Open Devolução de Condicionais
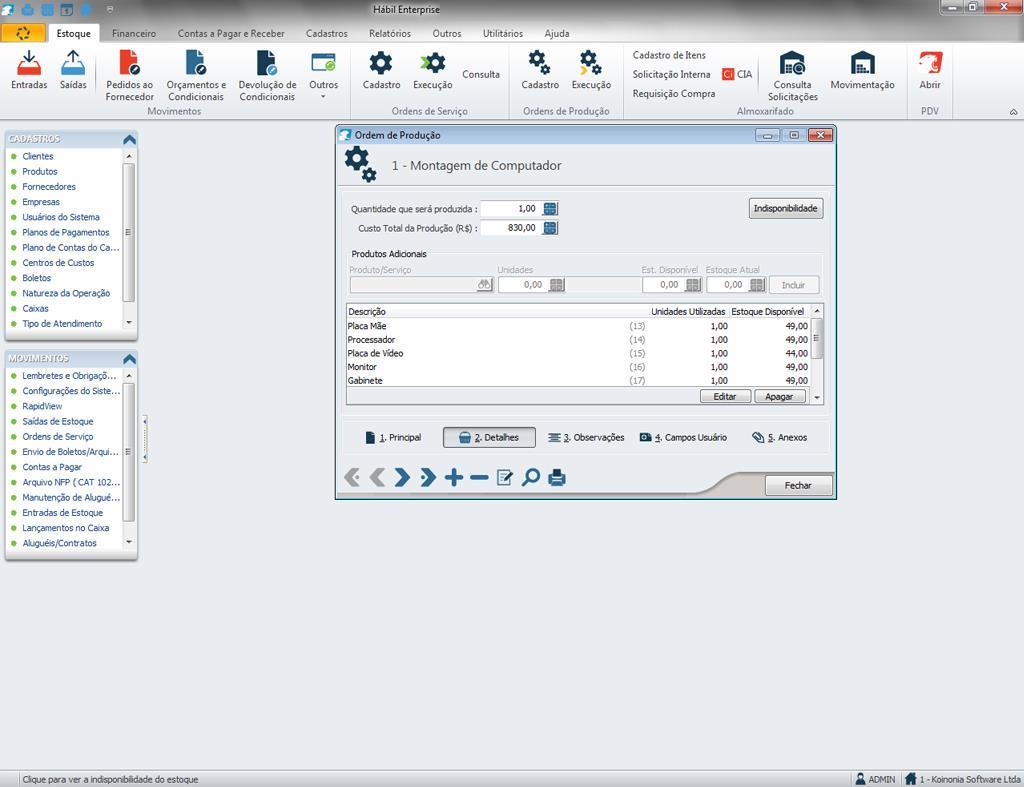Viewport: 1024px width, 787px height. coord(267,76)
